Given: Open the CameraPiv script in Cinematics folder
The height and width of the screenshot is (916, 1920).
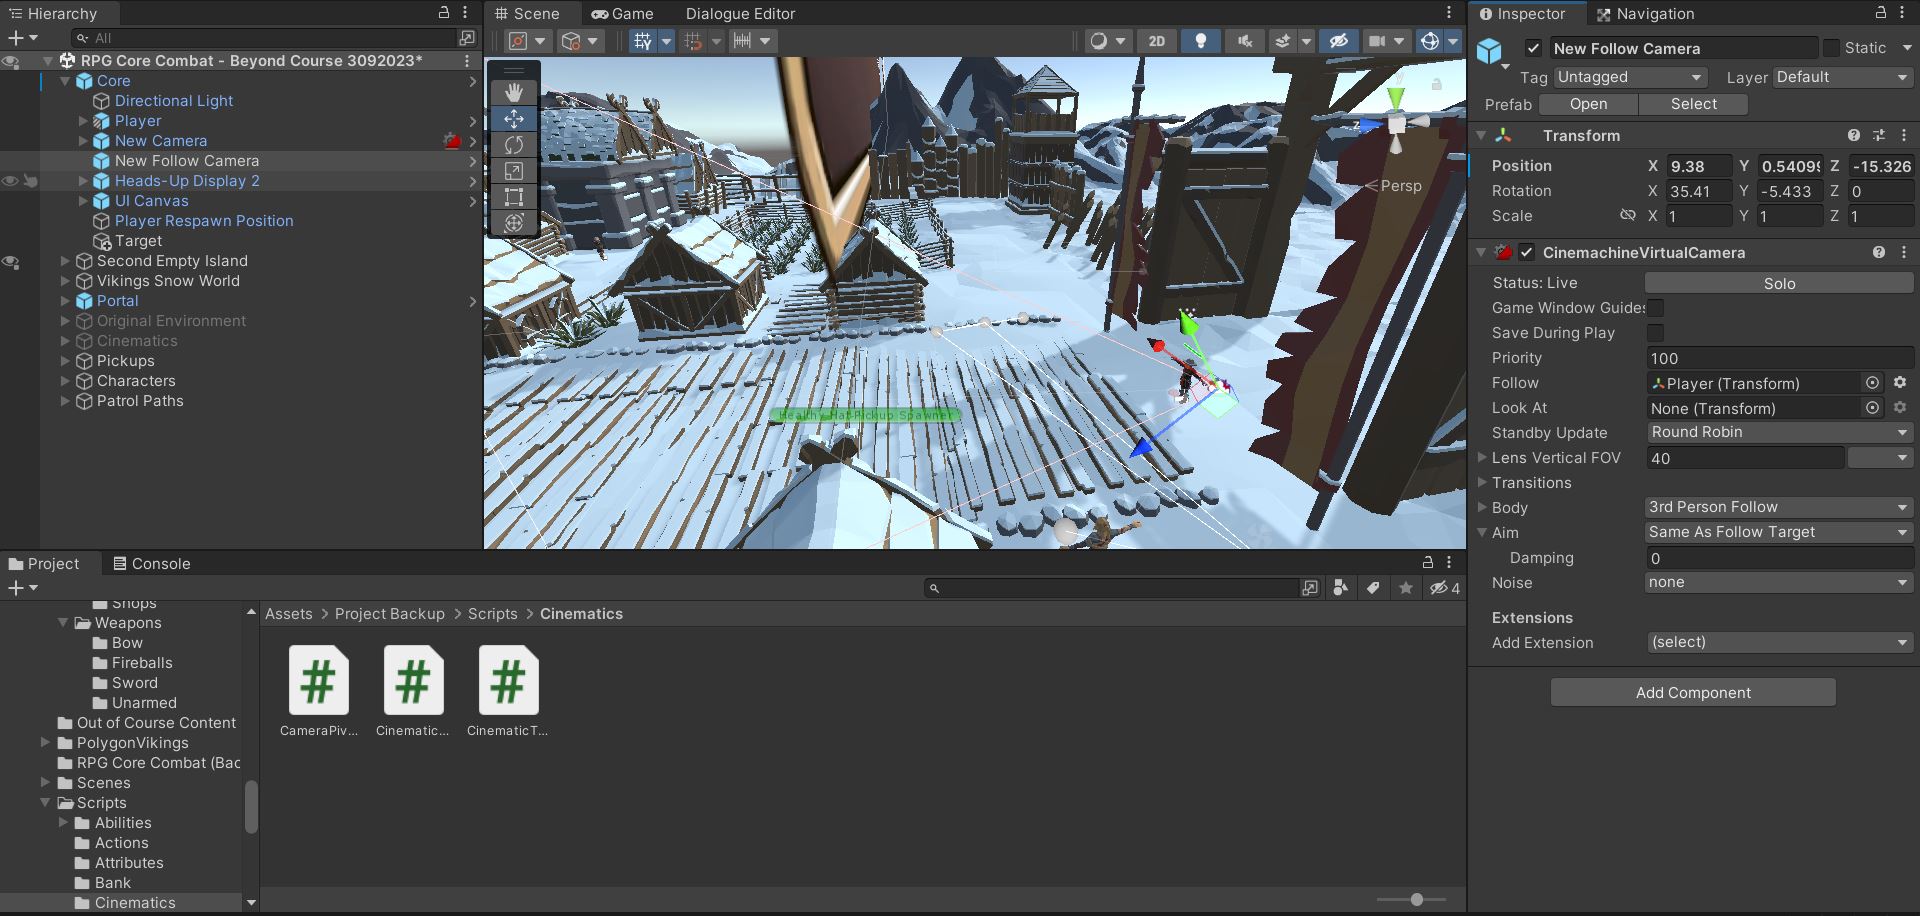Looking at the screenshot, I should coord(317,681).
